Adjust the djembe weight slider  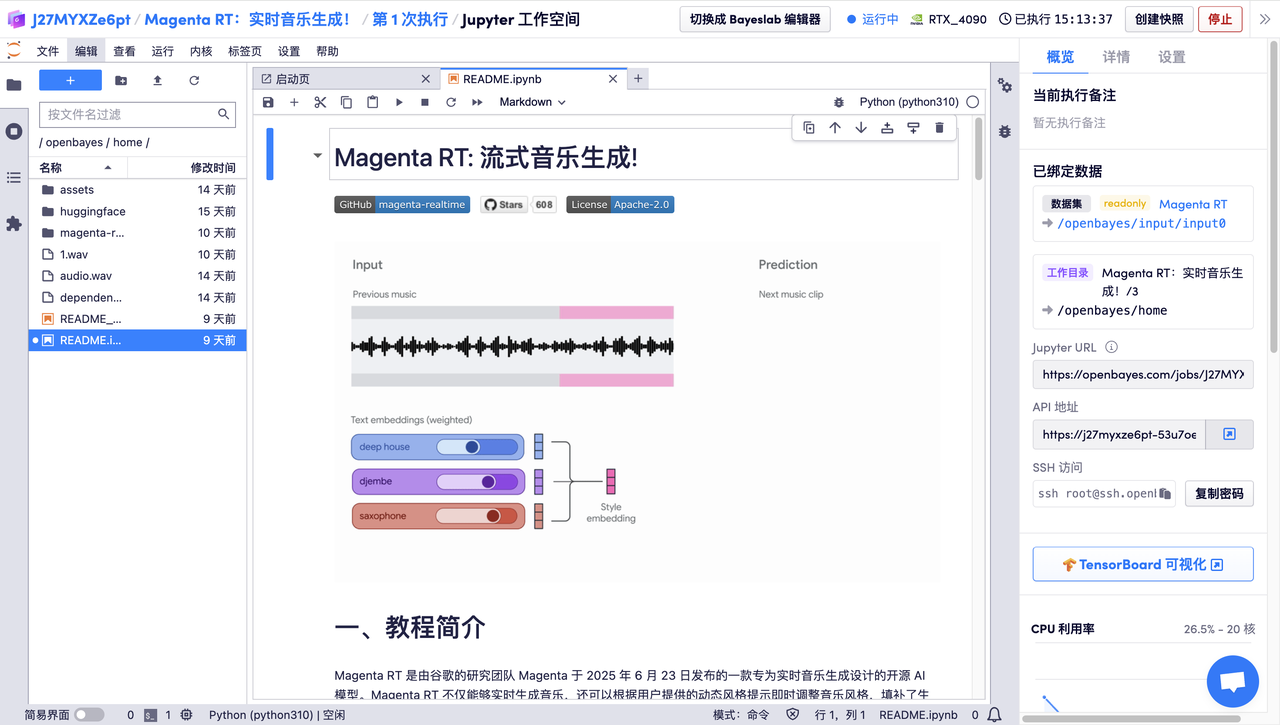click(x=477, y=482)
